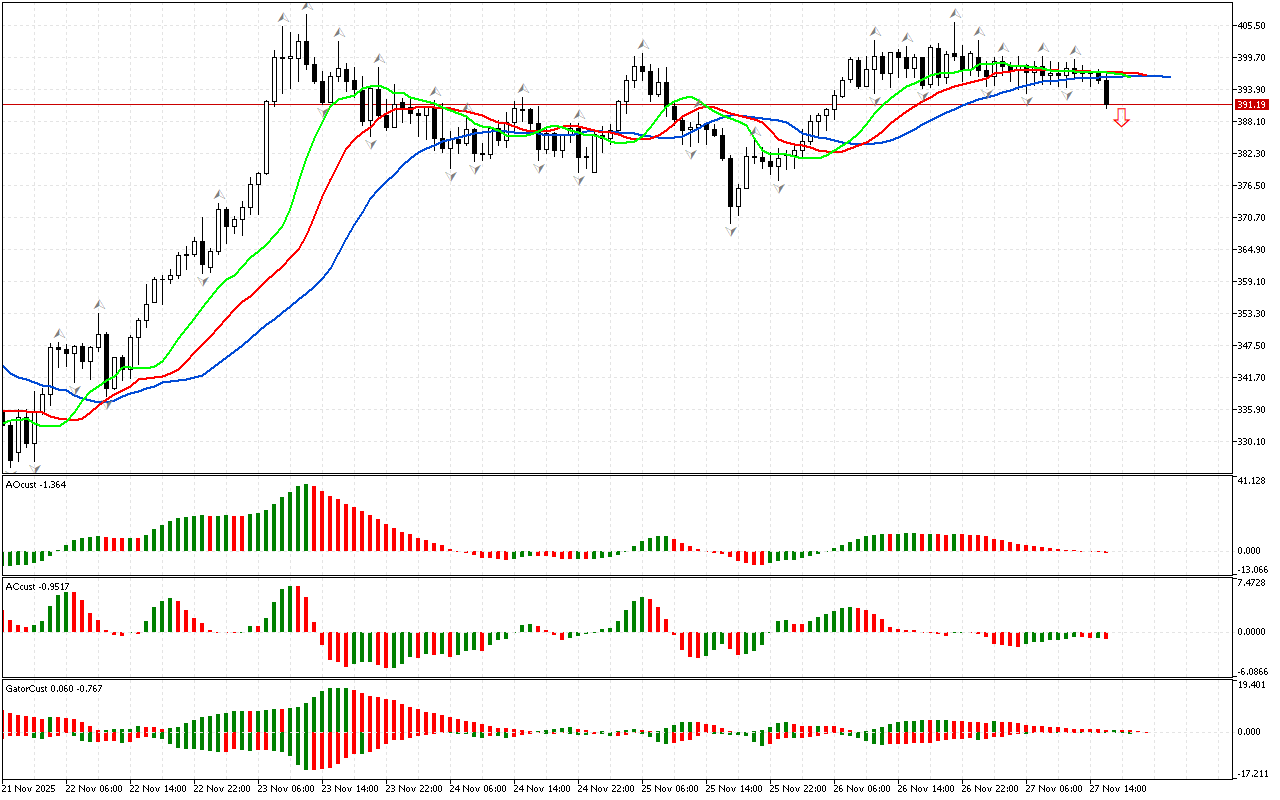Click the red down-arrow sell signal

[1121, 118]
